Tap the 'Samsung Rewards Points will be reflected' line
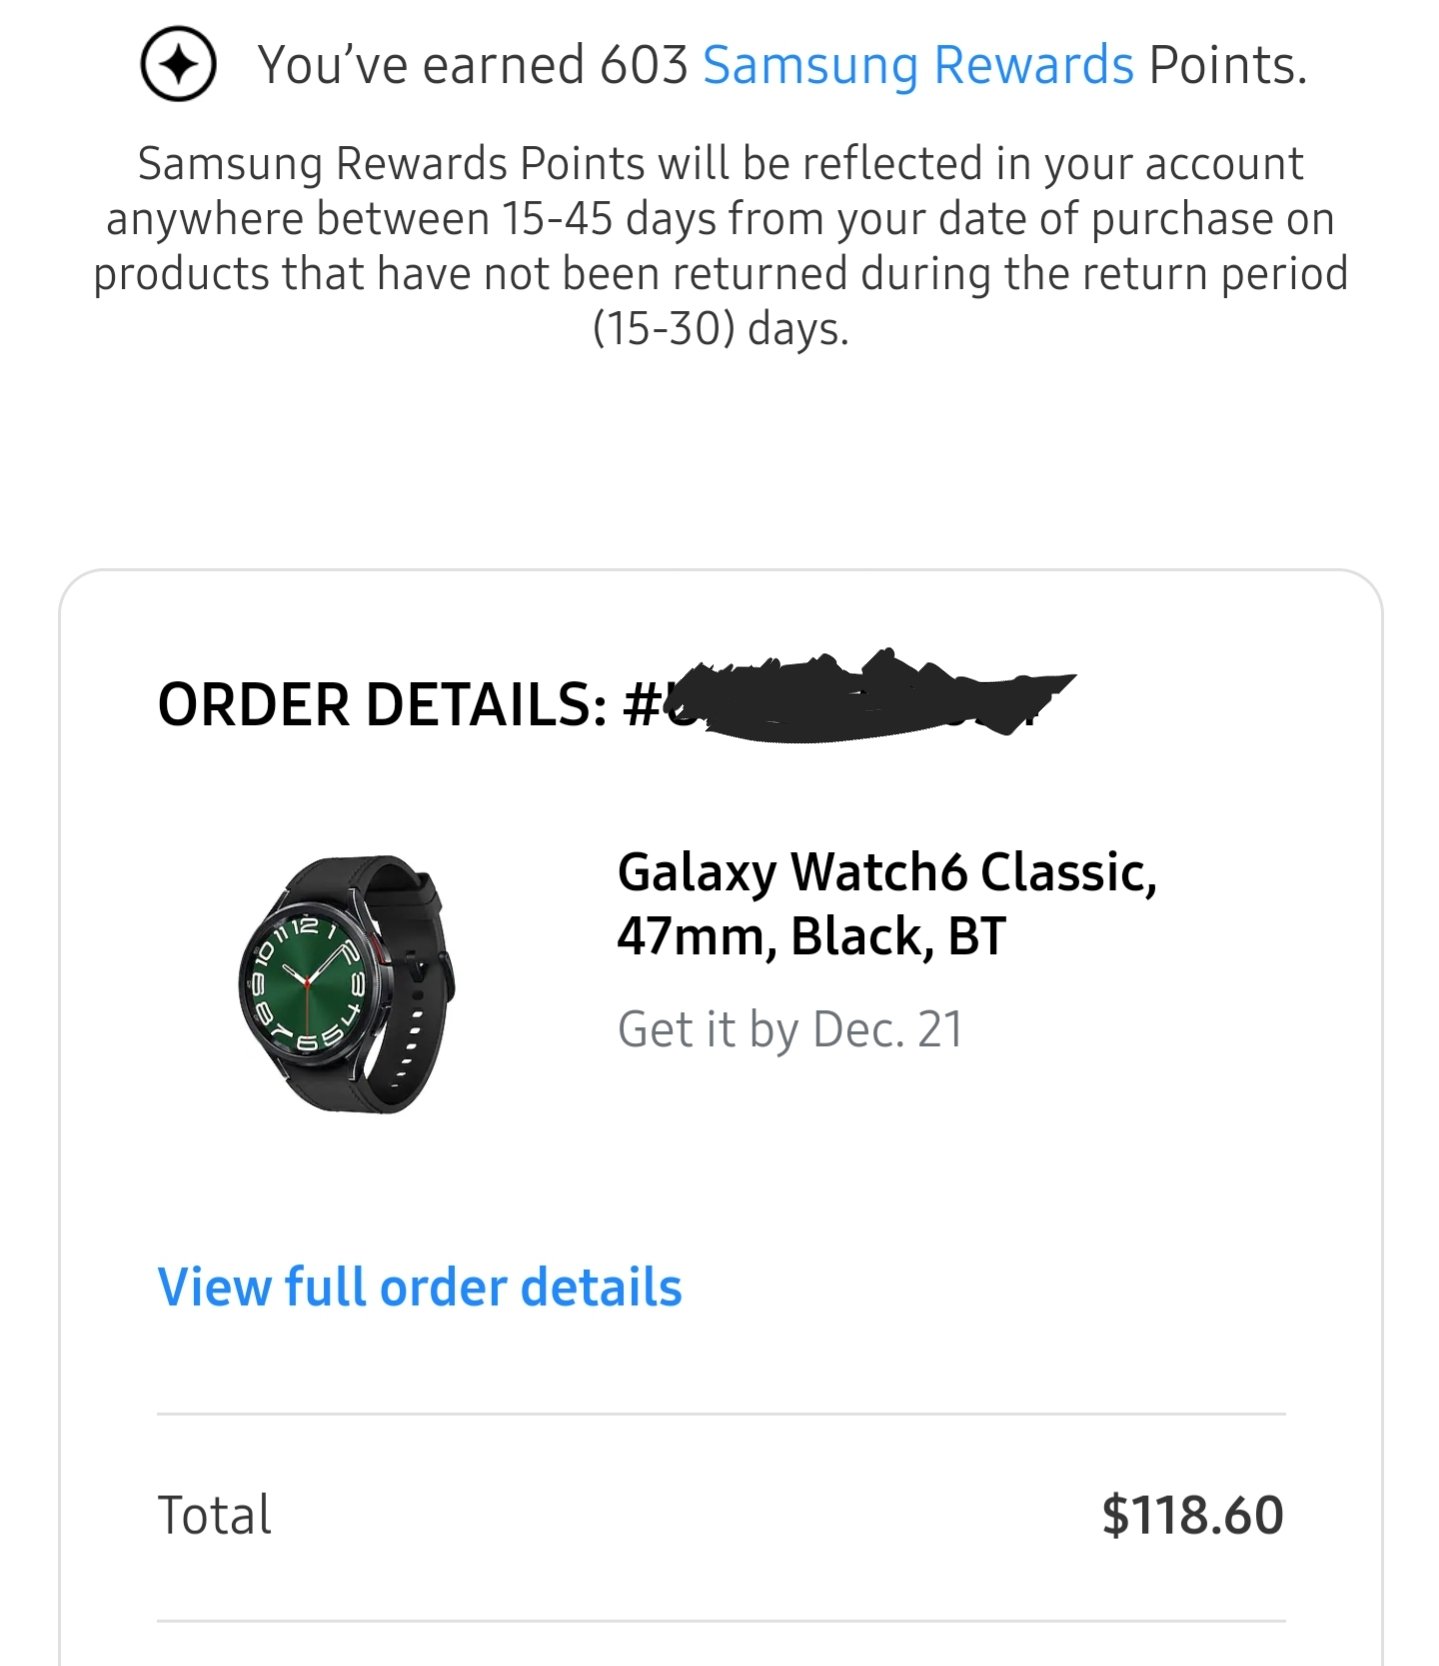This screenshot has width=1439, height=1666. click(x=720, y=164)
